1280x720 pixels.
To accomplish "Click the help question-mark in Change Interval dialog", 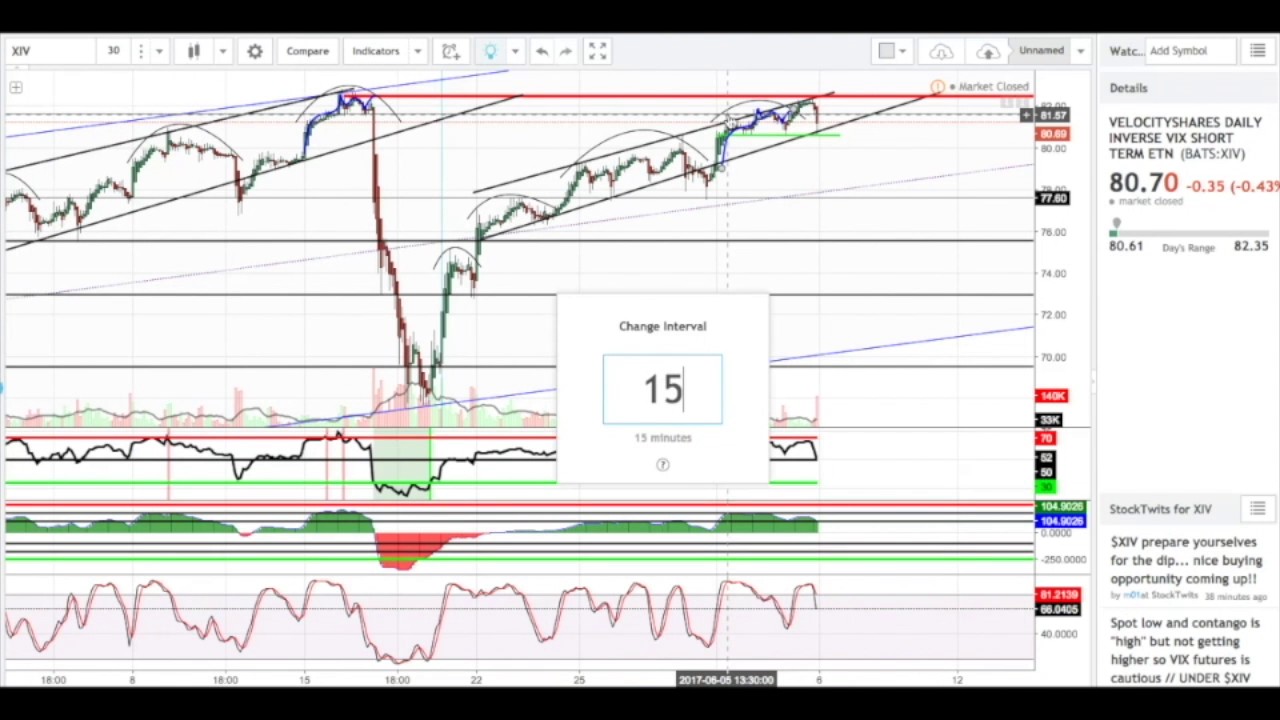I will (x=663, y=464).
